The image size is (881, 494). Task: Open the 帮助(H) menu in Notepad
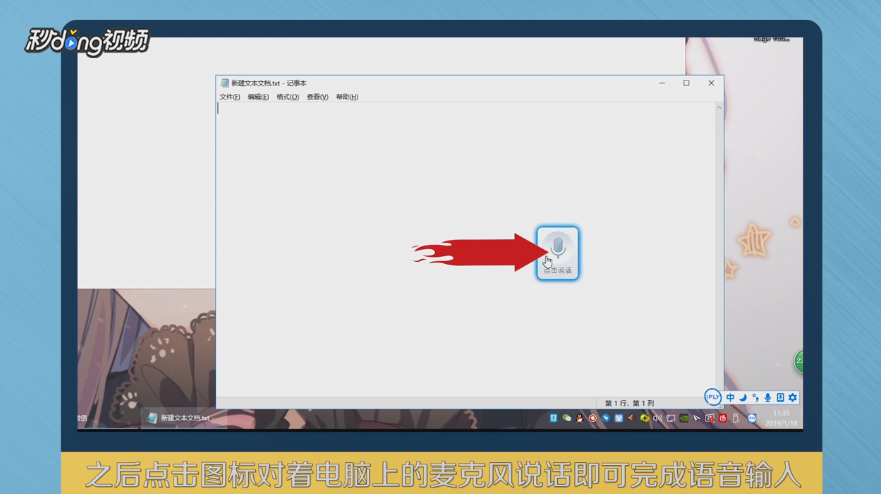[347, 97]
